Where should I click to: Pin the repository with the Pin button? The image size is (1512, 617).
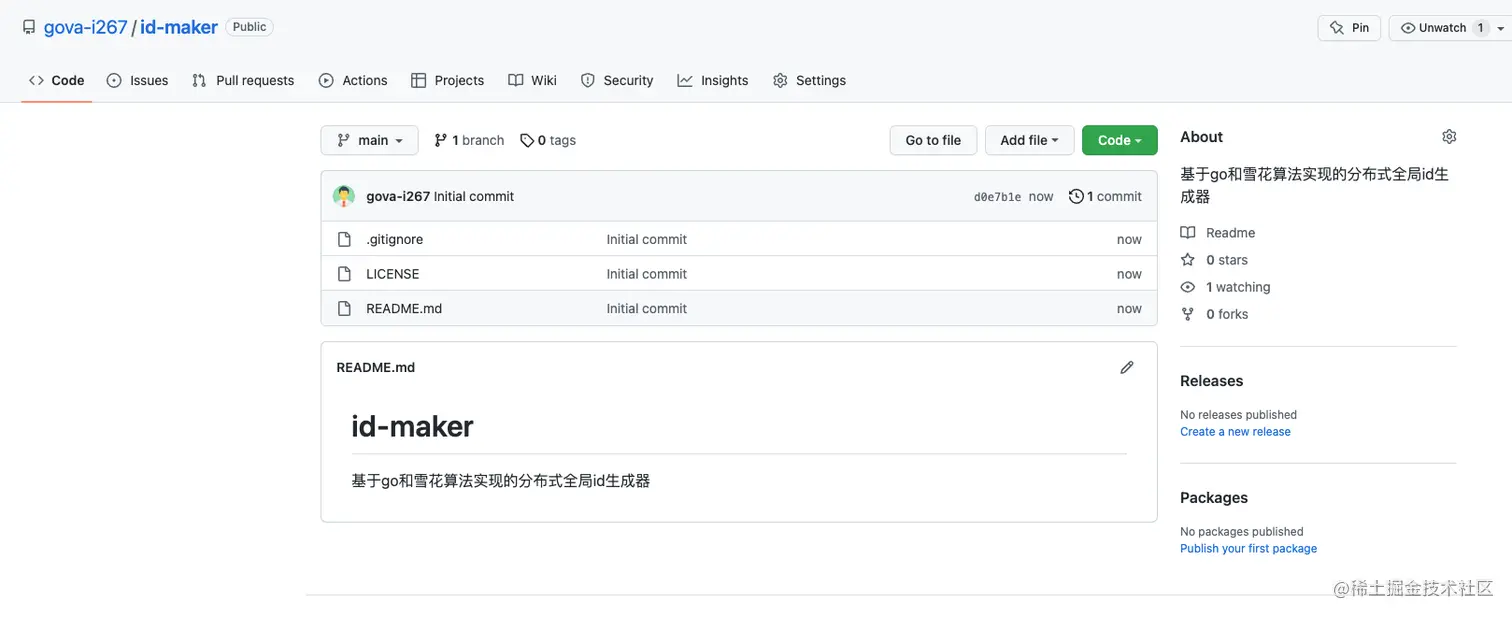[1349, 28]
